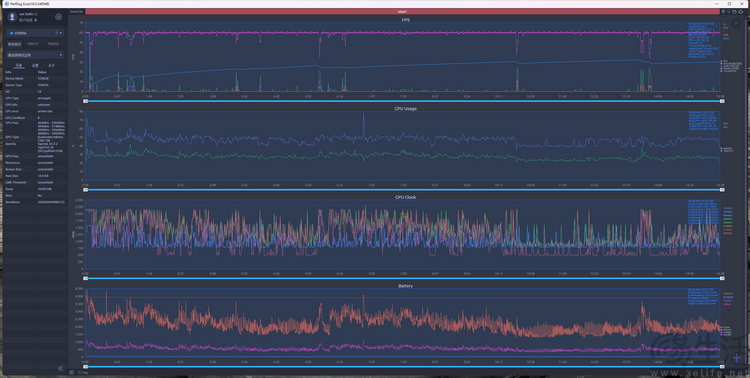Click the user avatar icon
Viewport: 750px width, 378px height.
point(12,17)
